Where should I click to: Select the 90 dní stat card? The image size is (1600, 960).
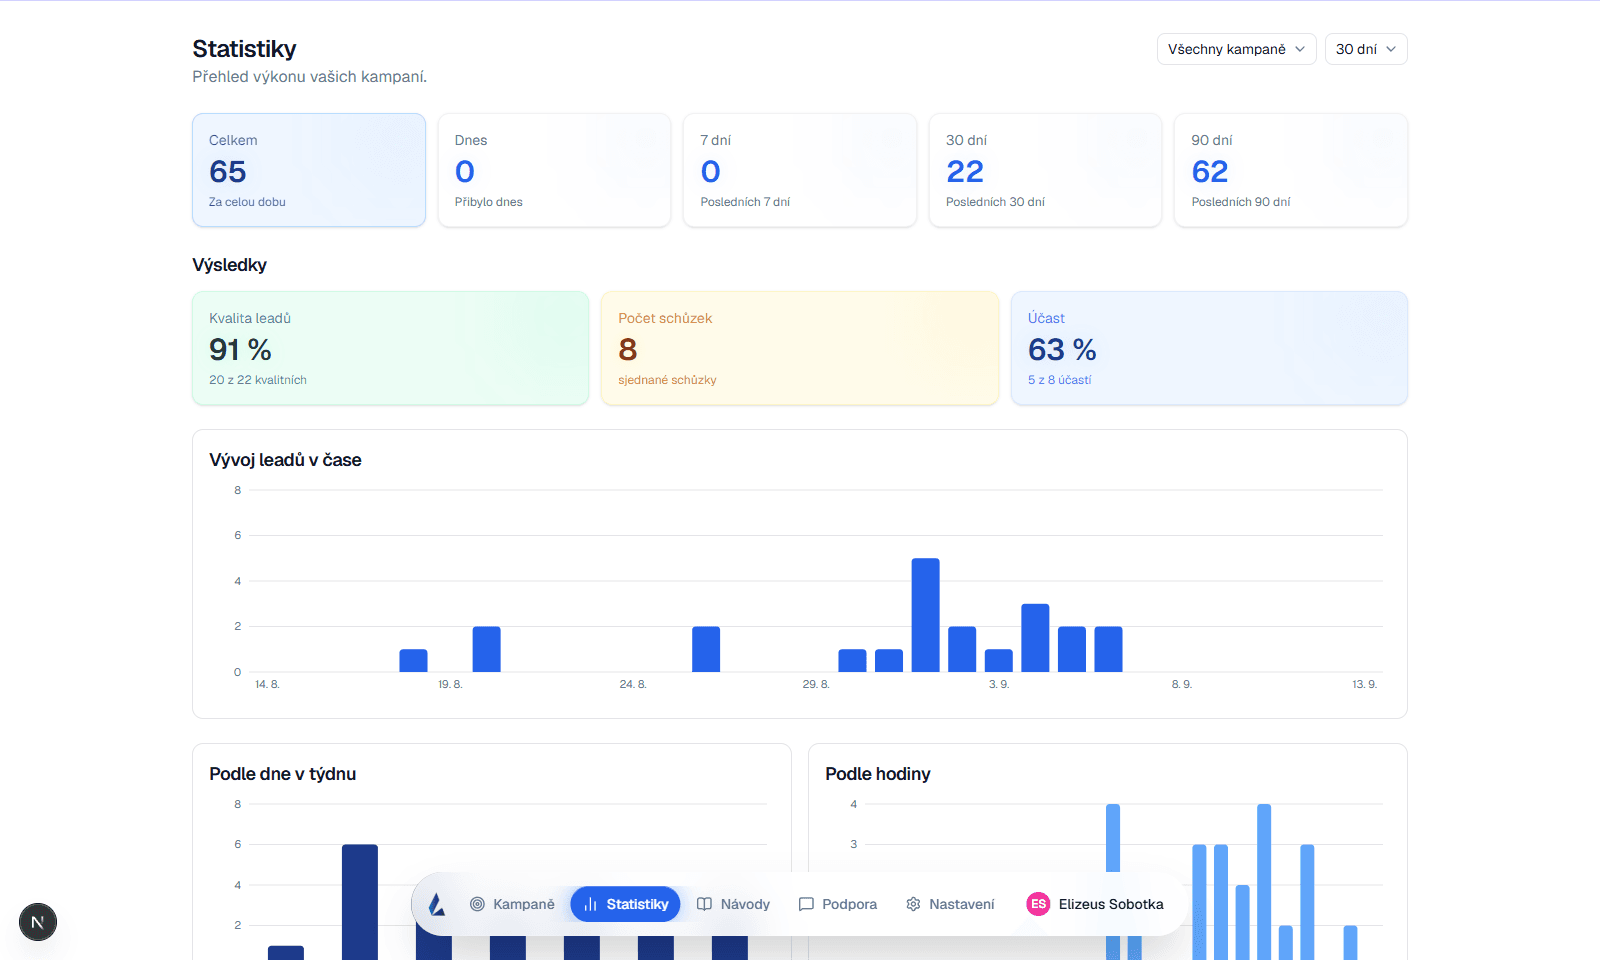[1291, 170]
